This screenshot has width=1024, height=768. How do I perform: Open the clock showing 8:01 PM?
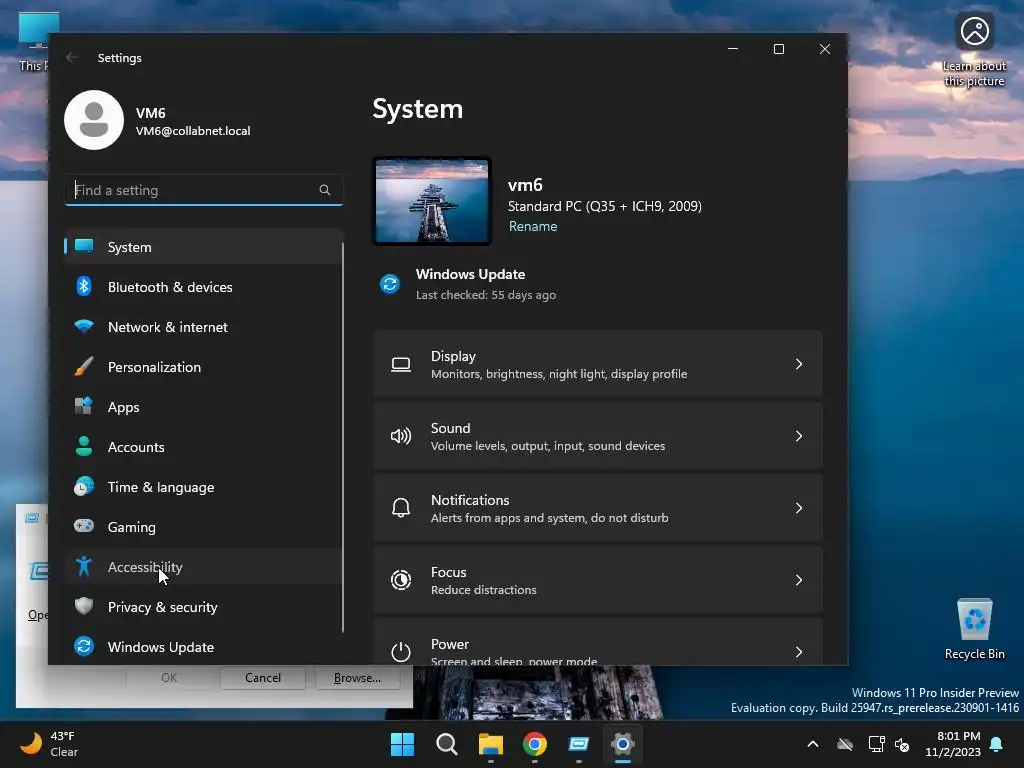coord(953,744)
